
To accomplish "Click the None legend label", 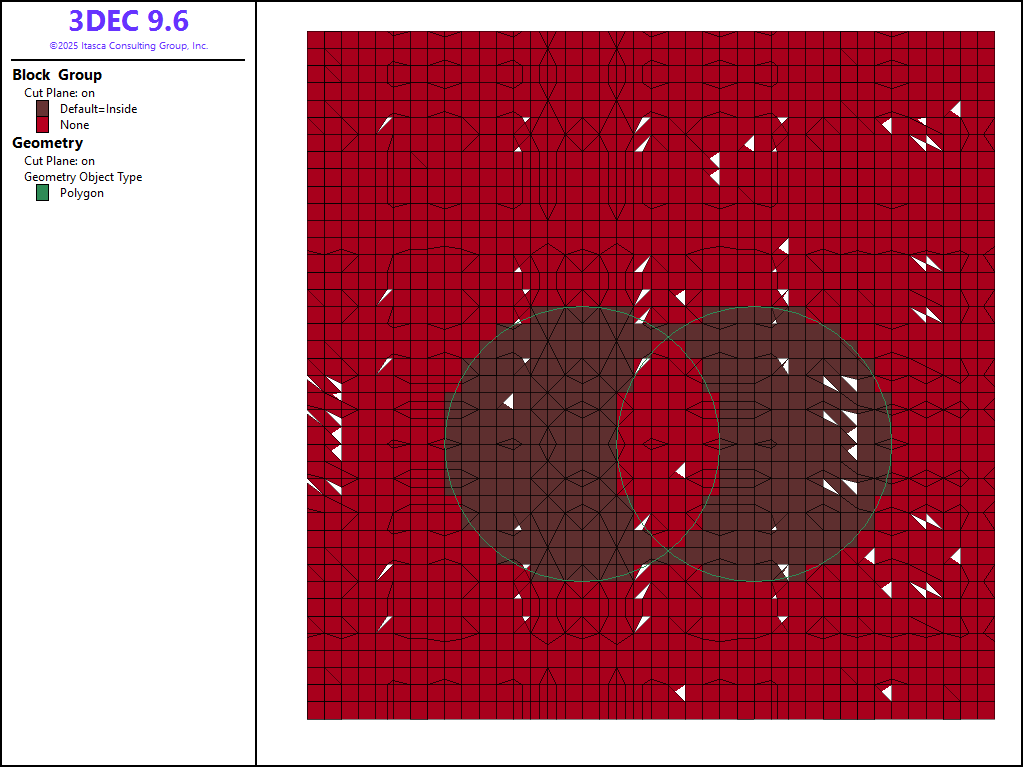I will pos(74,125).
